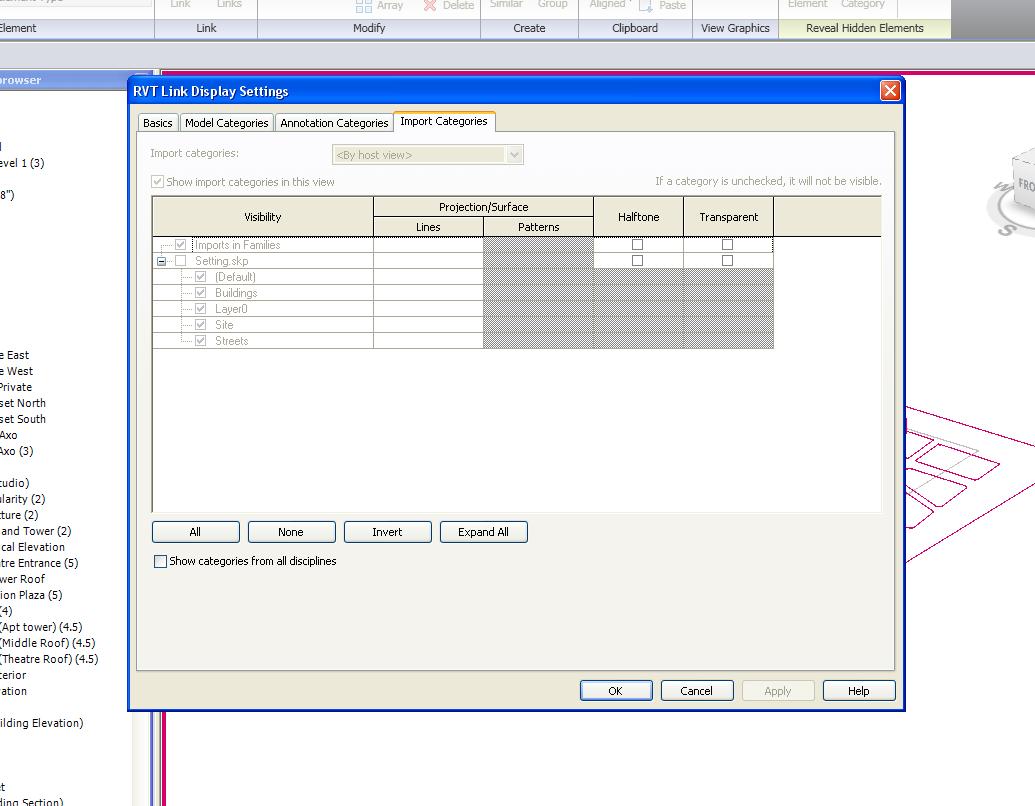1035x806 pixels.
Task: Toggle the (Default) layer checkbox
Action: pos(201,277)
